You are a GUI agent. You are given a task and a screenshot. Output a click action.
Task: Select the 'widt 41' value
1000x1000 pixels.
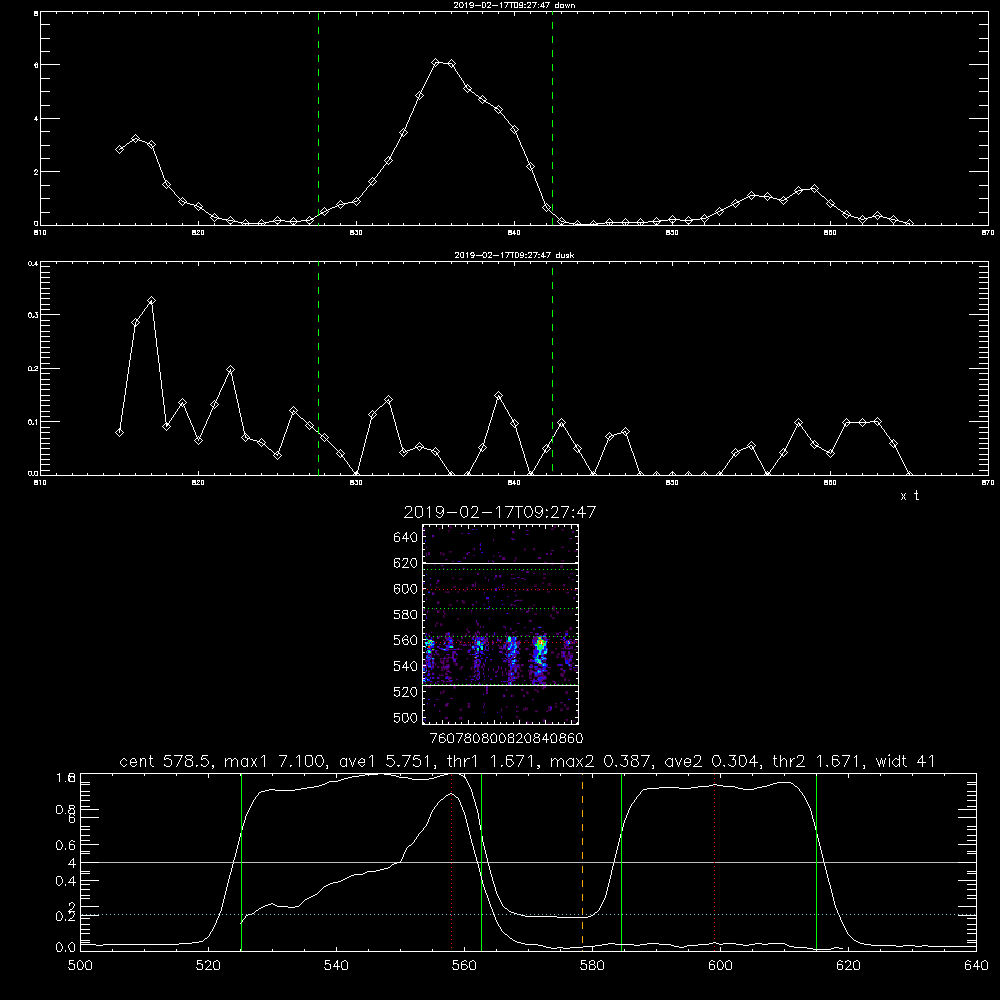click(x=906, y=761)
